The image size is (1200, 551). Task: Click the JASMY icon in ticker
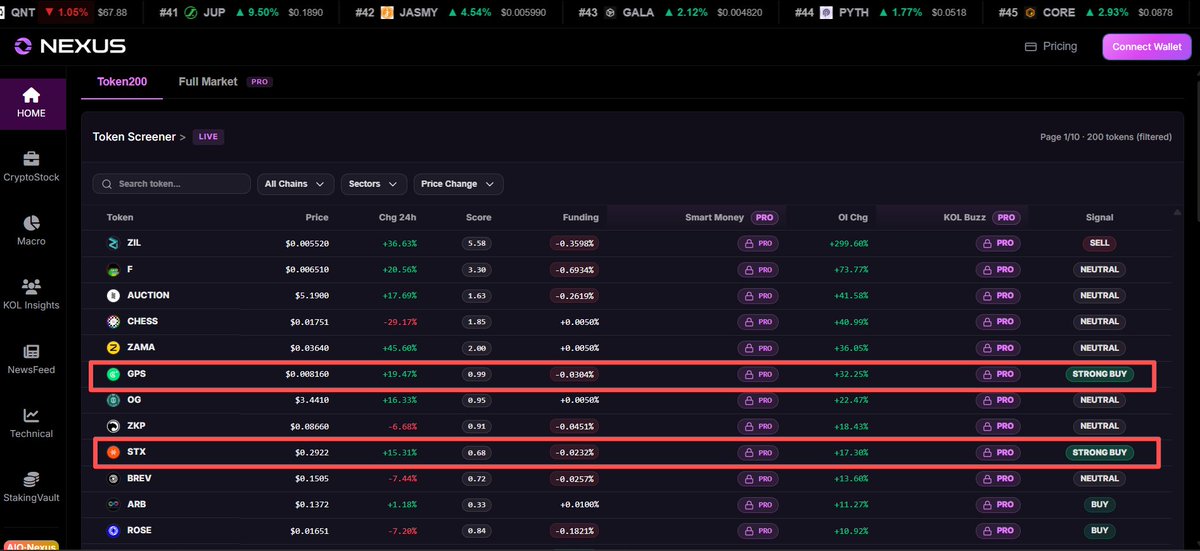click(x=387, y=13)
